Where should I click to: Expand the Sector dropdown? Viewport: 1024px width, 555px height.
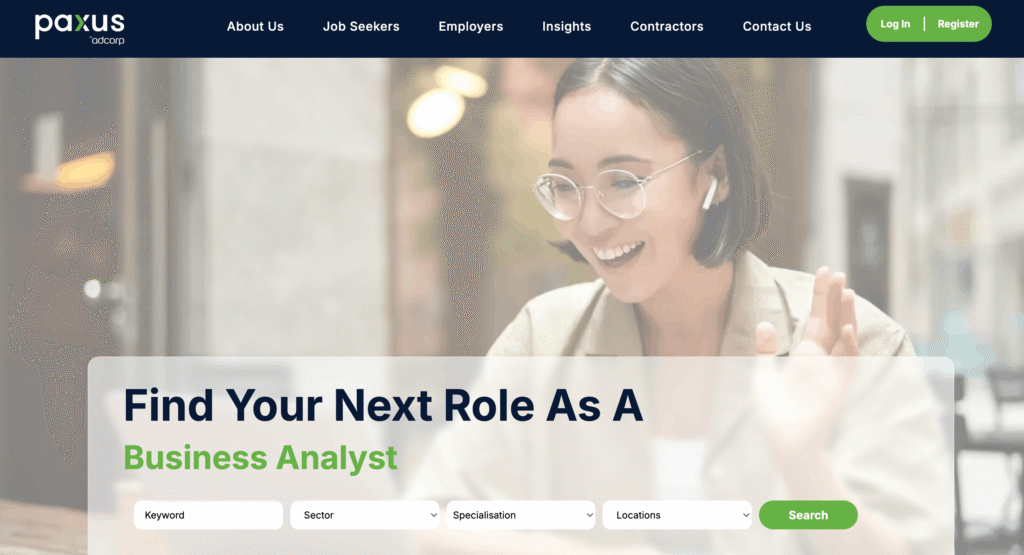click(364, 515)
